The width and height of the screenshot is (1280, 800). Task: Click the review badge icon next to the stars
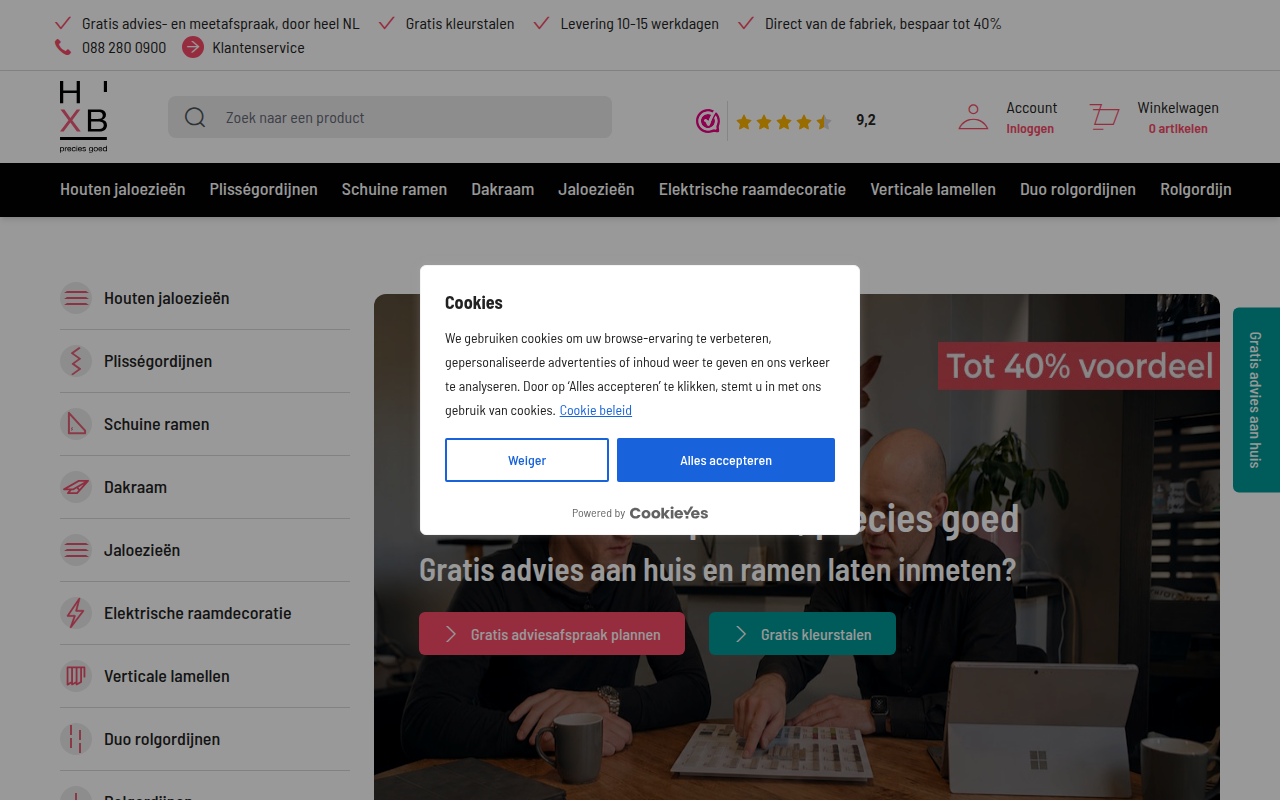click(x=708, y=121)
